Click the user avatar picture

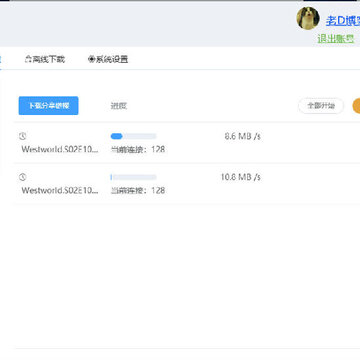[x=308, y=18]
